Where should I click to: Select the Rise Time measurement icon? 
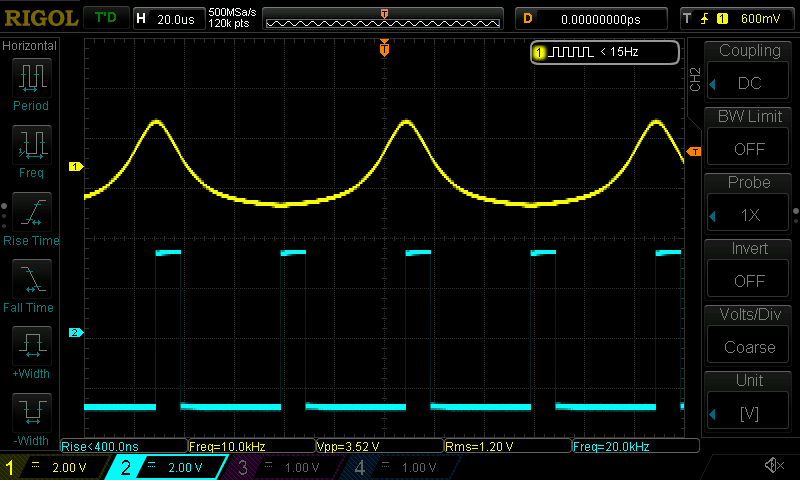pyautogui.click(x=32, y=212)
